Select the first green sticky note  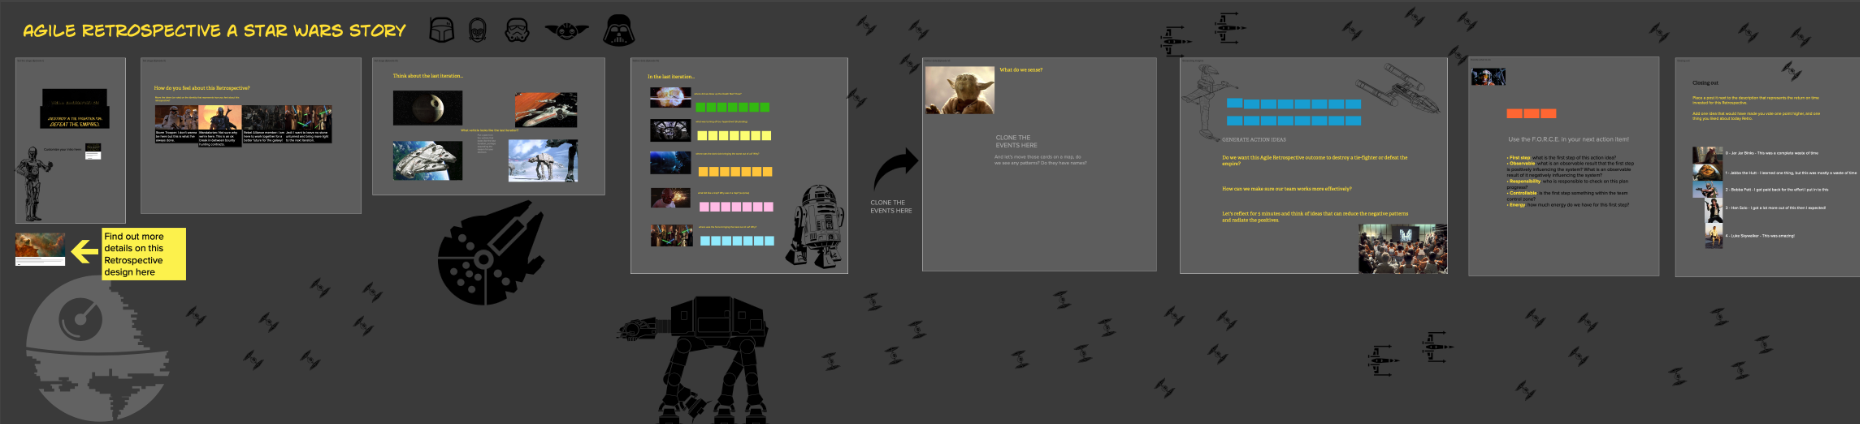[701, 107]
